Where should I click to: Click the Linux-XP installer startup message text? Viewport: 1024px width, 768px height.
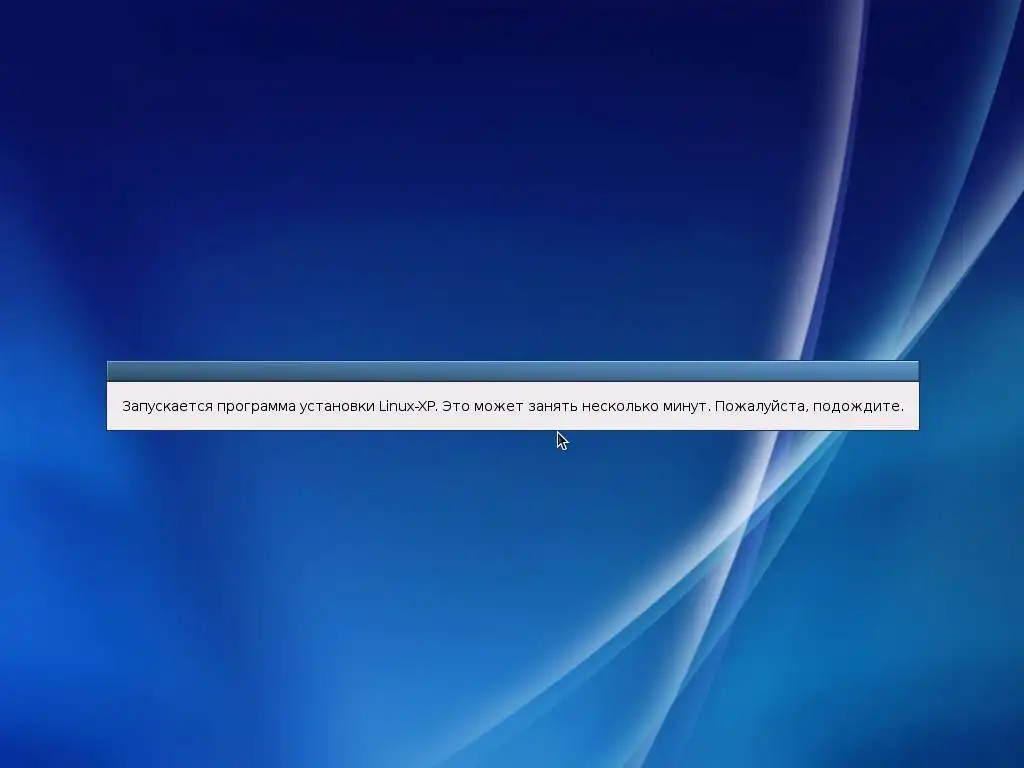tap(513, 406)
